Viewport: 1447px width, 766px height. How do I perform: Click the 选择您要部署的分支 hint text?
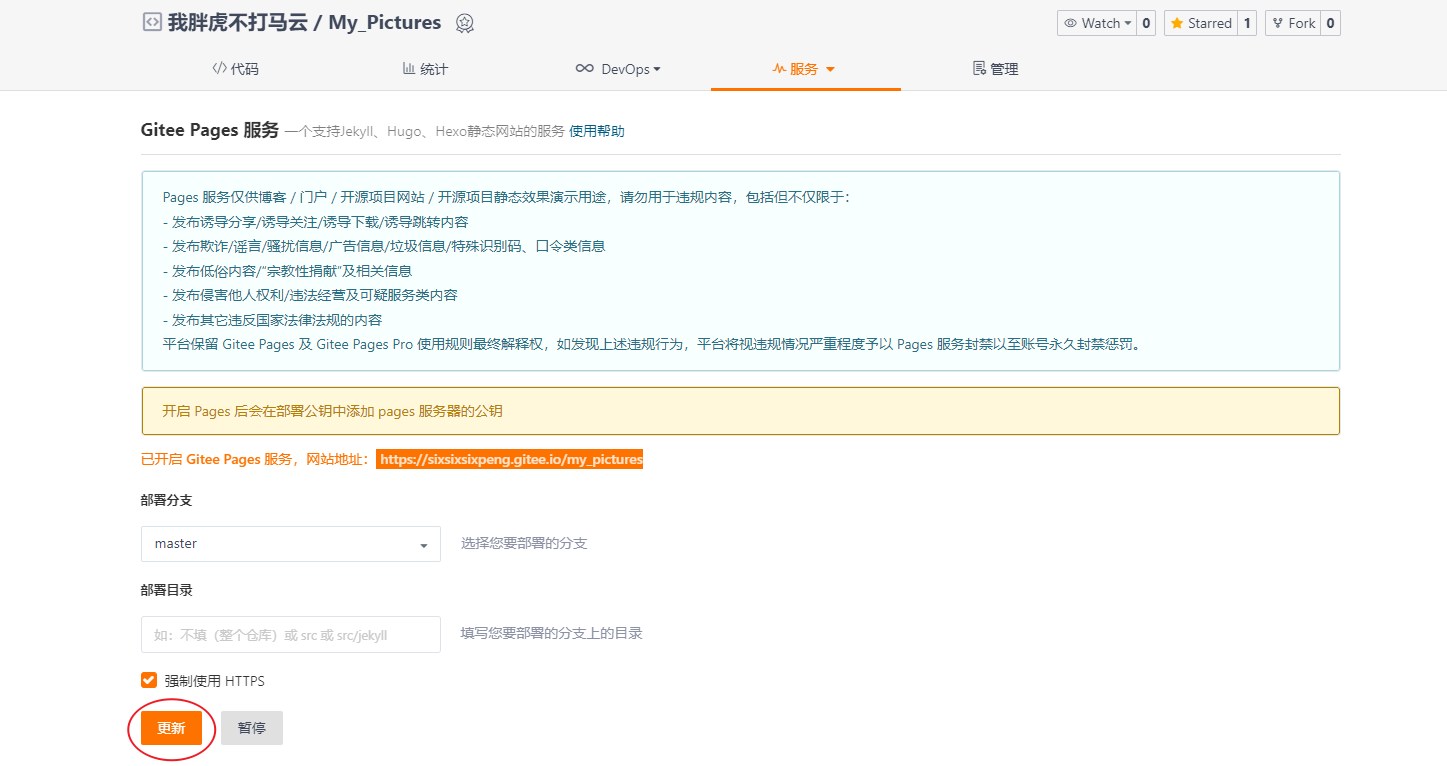coord(524,544)
